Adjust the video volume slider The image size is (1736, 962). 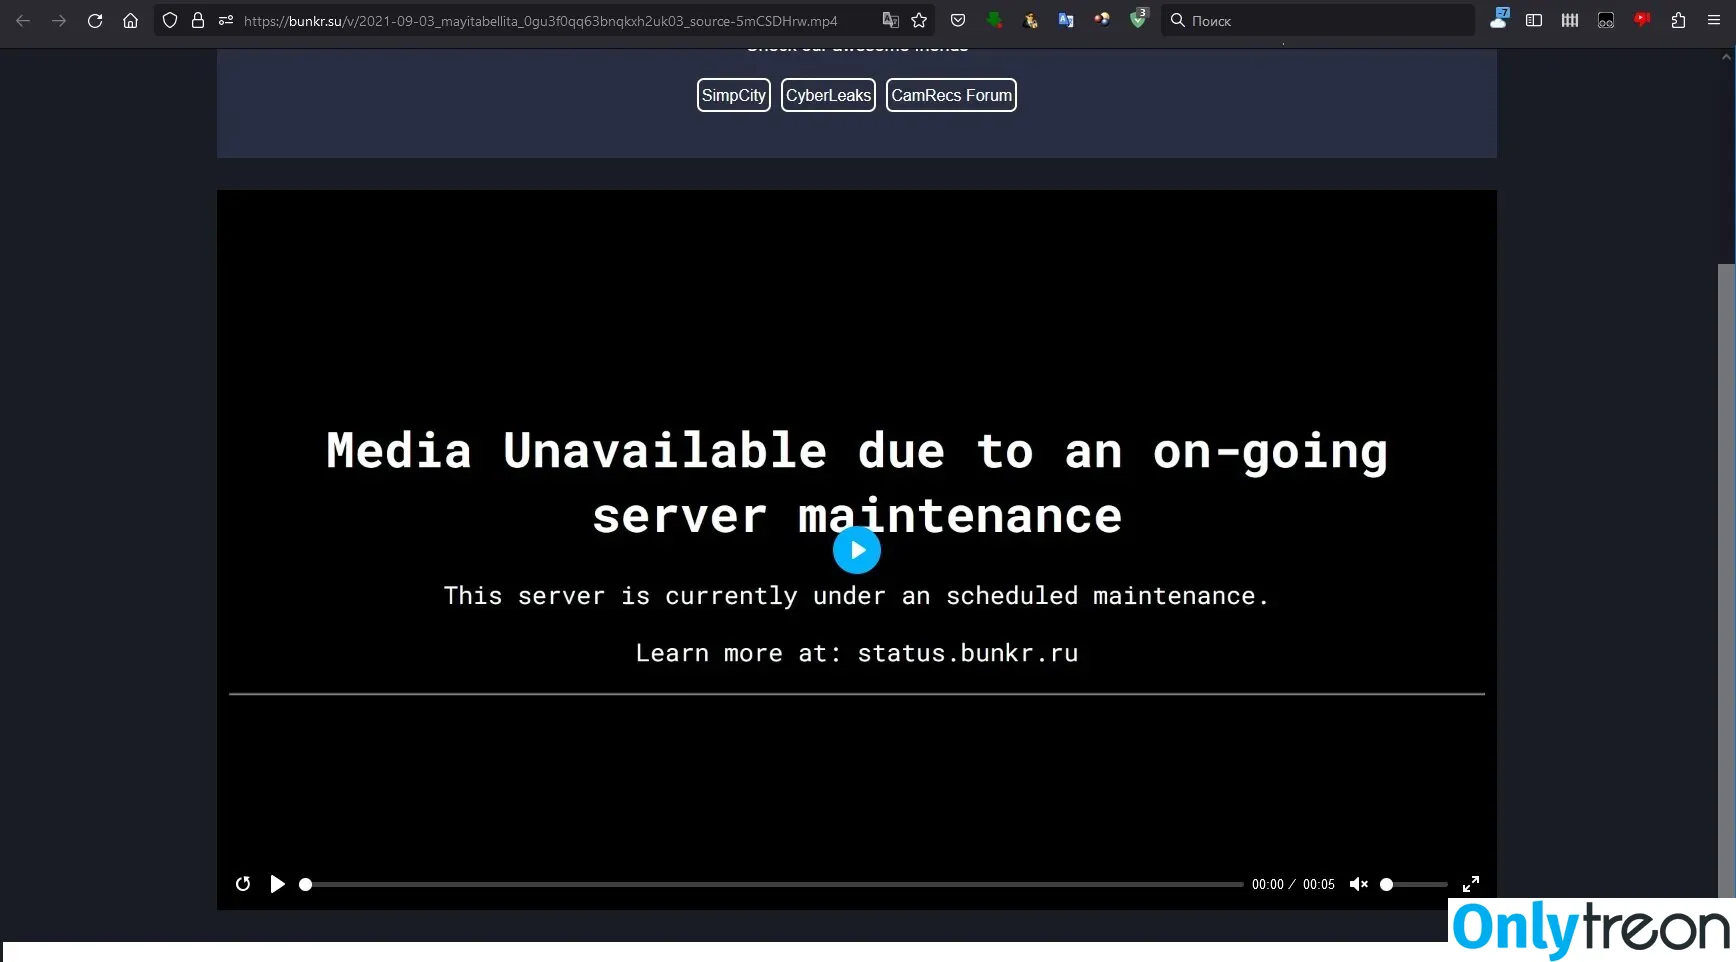click(1414, 884)
